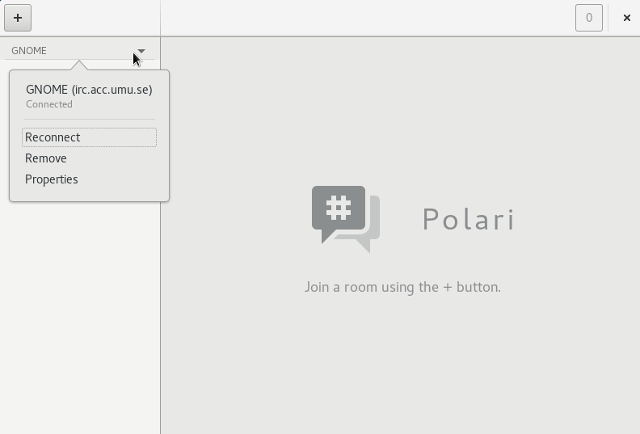Click the GNOME network header label
Viewport: 640px width, 434px height.
pos(29,51)
